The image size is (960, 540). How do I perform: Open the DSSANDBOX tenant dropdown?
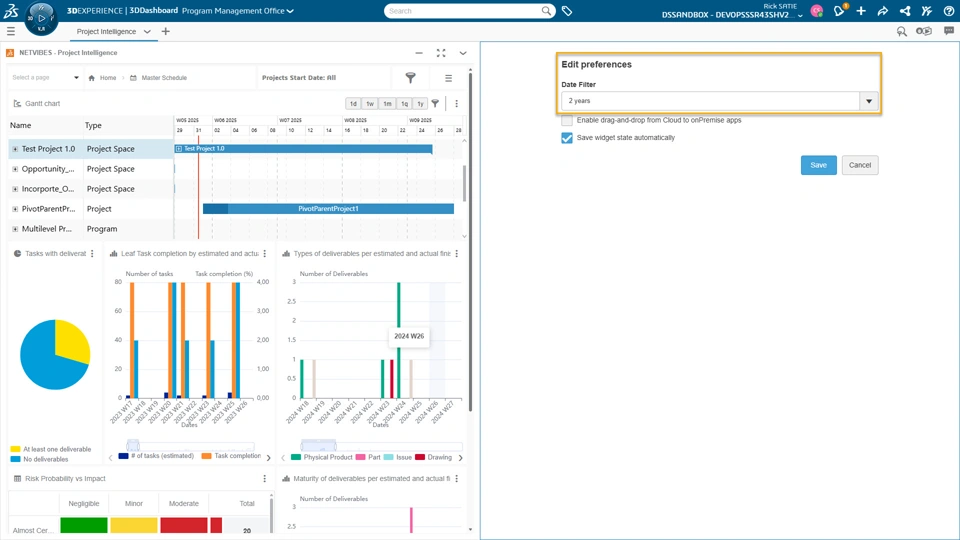(x=800, y=16)
